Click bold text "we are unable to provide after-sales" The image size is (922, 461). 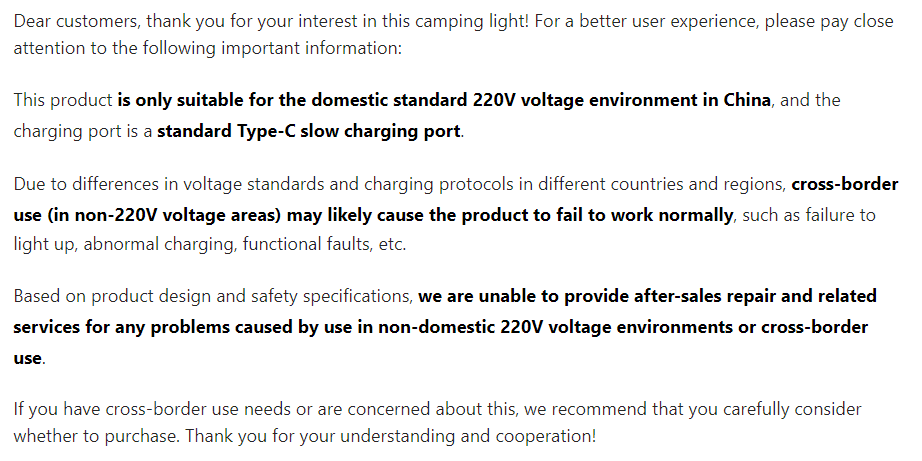tap(562, 296)
